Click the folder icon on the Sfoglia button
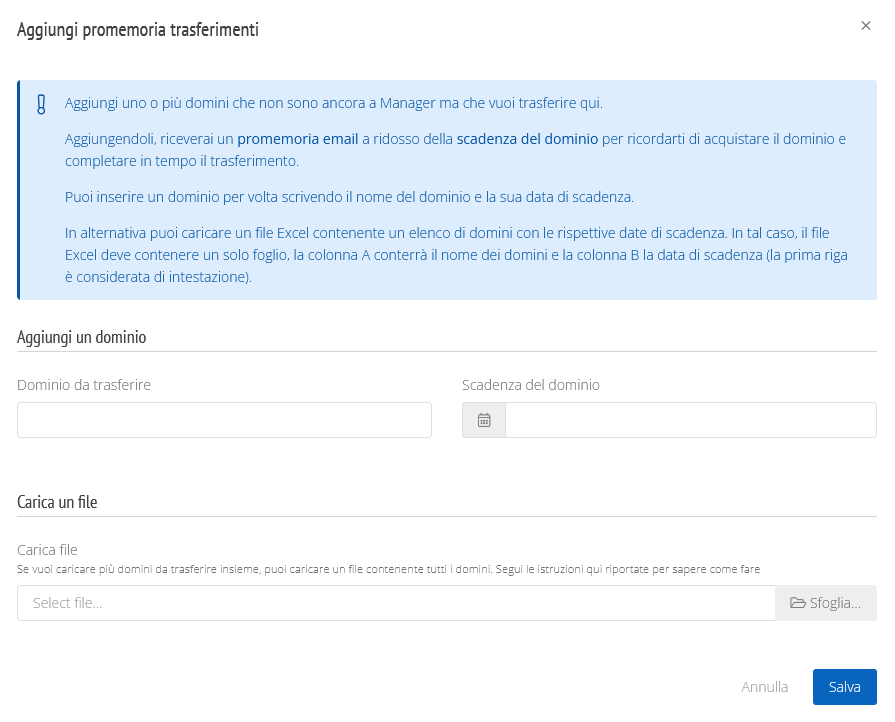The width and height of the screenshot is (895, 722). [797, 603]
